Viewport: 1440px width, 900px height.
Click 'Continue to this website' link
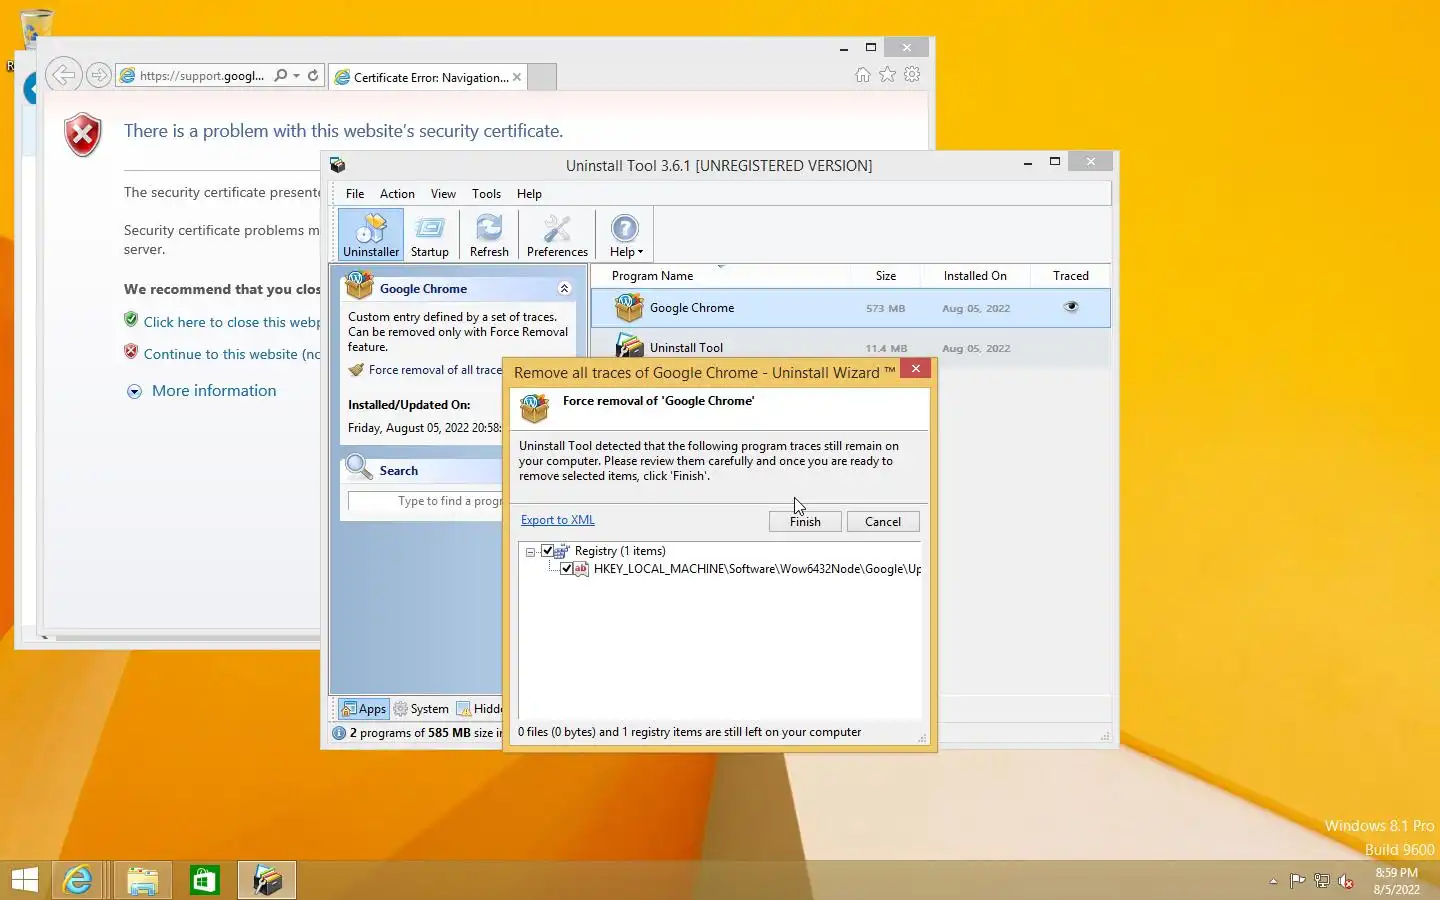[232, 354]
